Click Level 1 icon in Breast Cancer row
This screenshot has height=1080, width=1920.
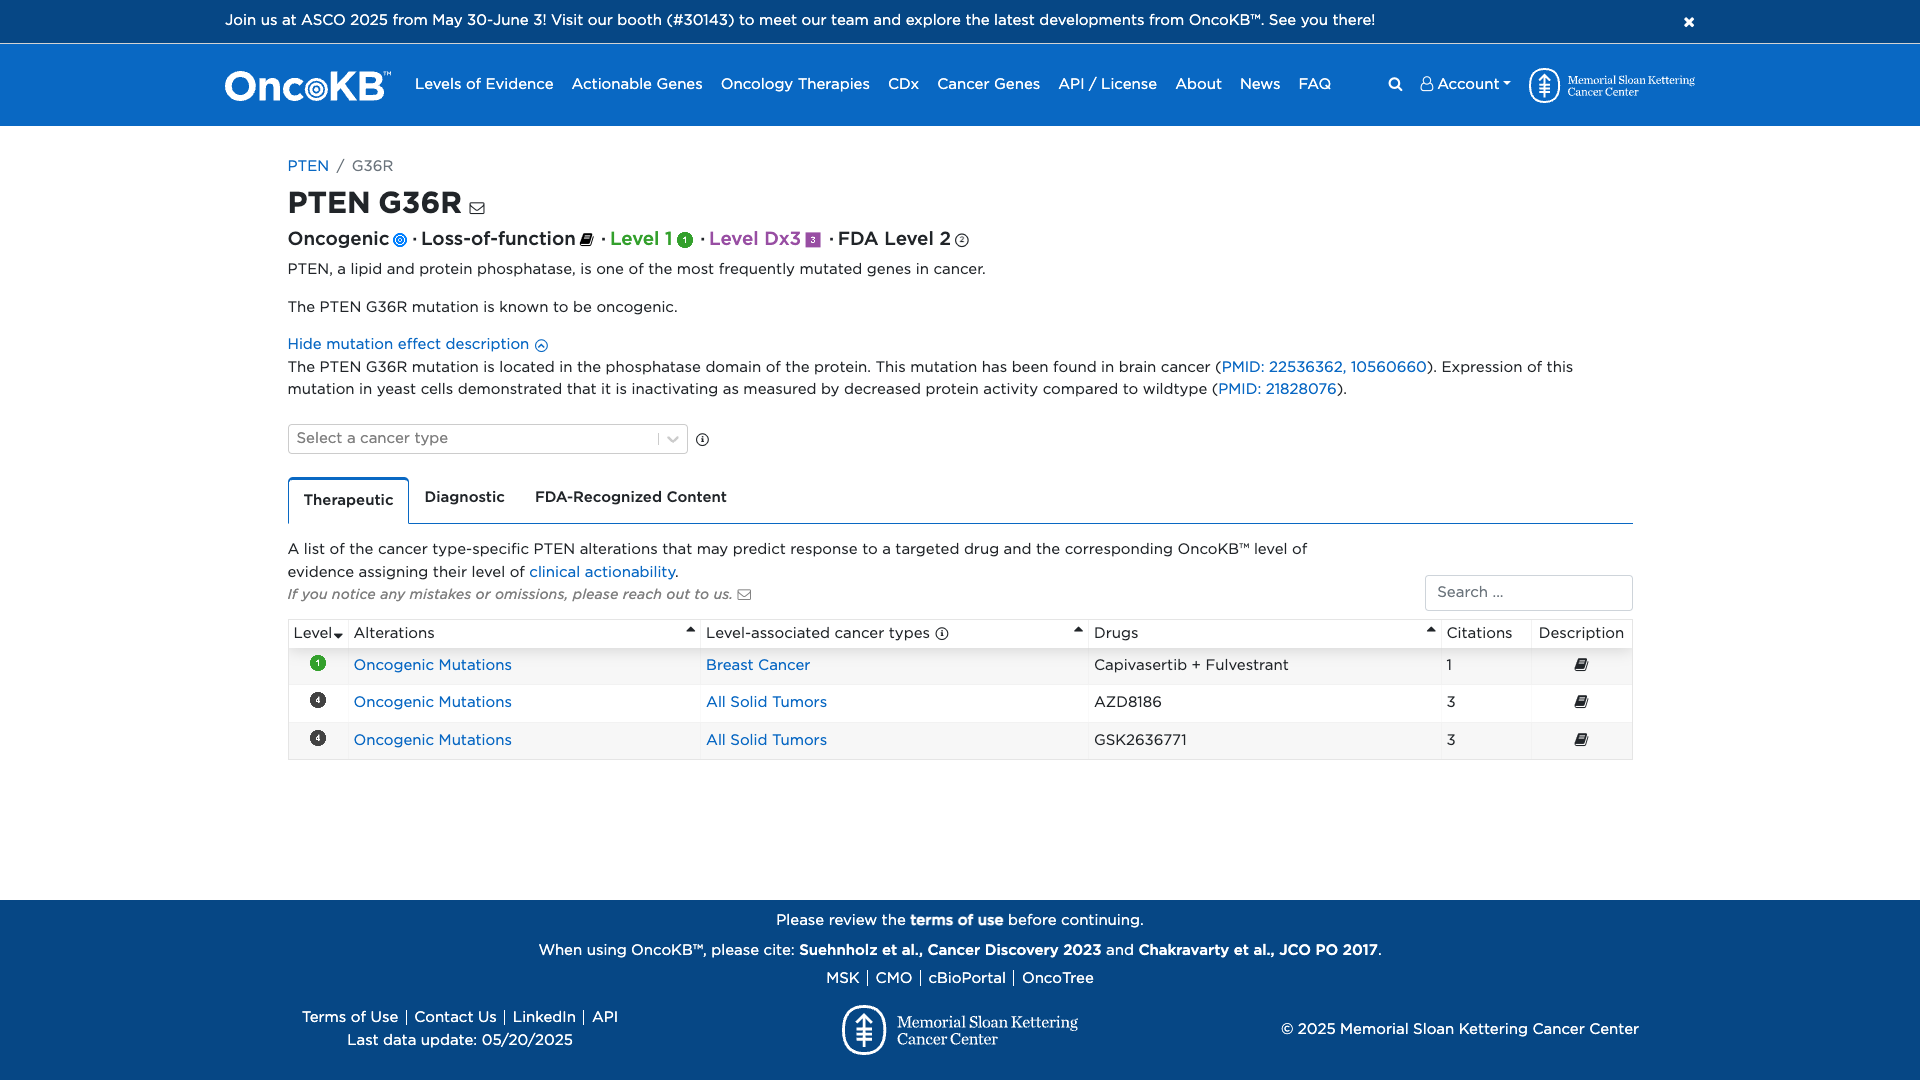[318, 663]
